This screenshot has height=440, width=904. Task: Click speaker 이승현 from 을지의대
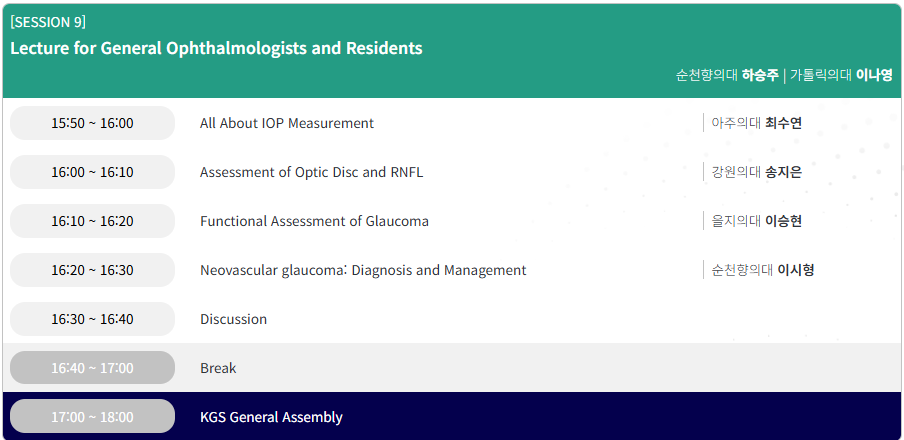coord(783,221)
